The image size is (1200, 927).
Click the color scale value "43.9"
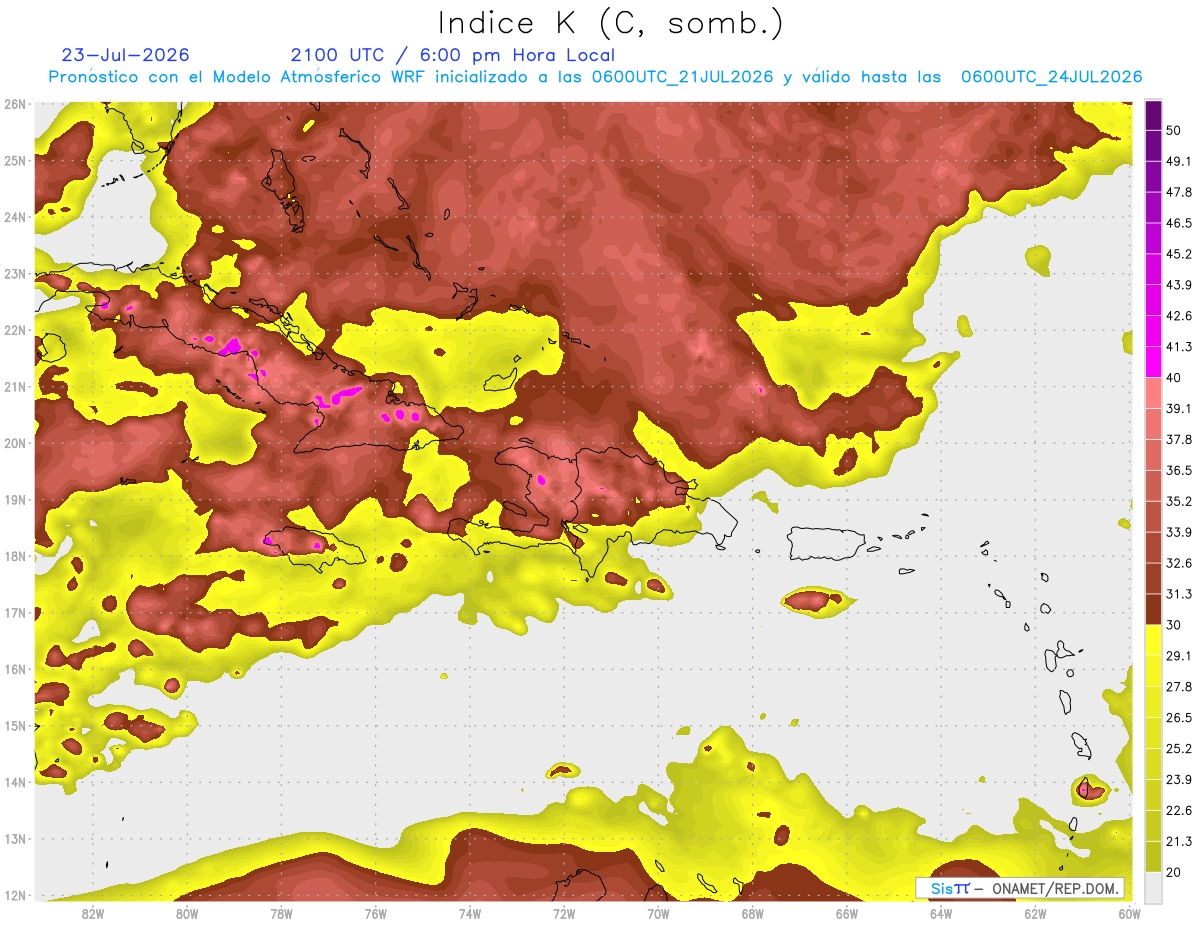(1179, 285)
